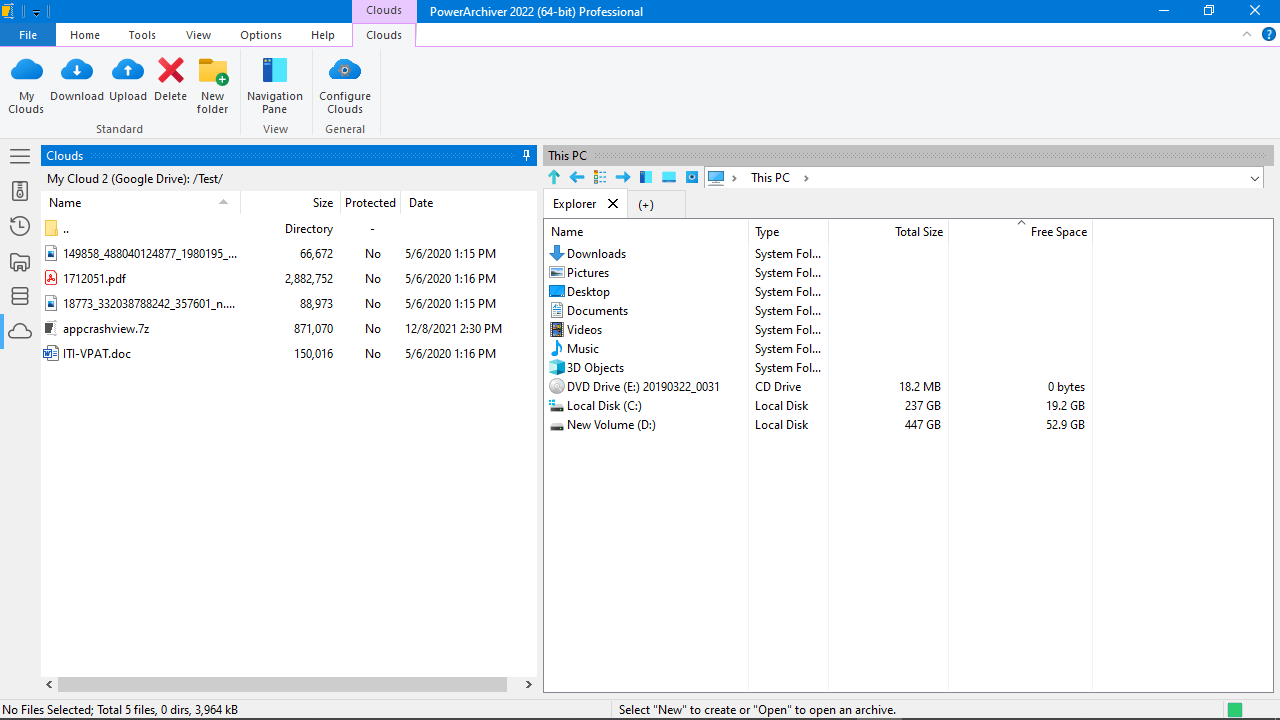Pin the Clouds panel
Viewport: 1280px width, 720px height.
click(x=527, y=155)
